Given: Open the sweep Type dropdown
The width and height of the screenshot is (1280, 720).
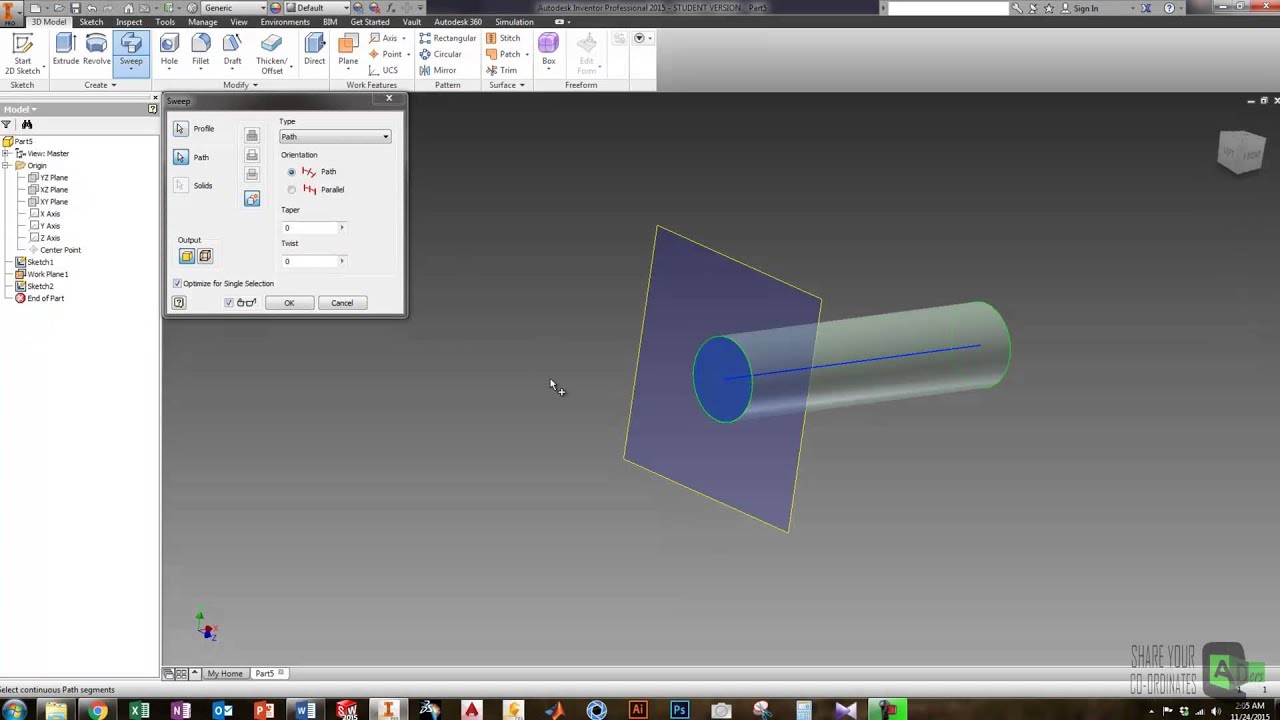Looking at the screenshot, I should coord(335,137).
